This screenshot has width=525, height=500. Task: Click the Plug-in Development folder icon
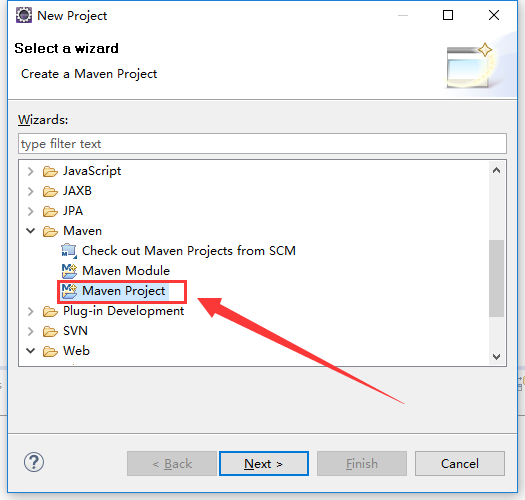tap(50, 311)
